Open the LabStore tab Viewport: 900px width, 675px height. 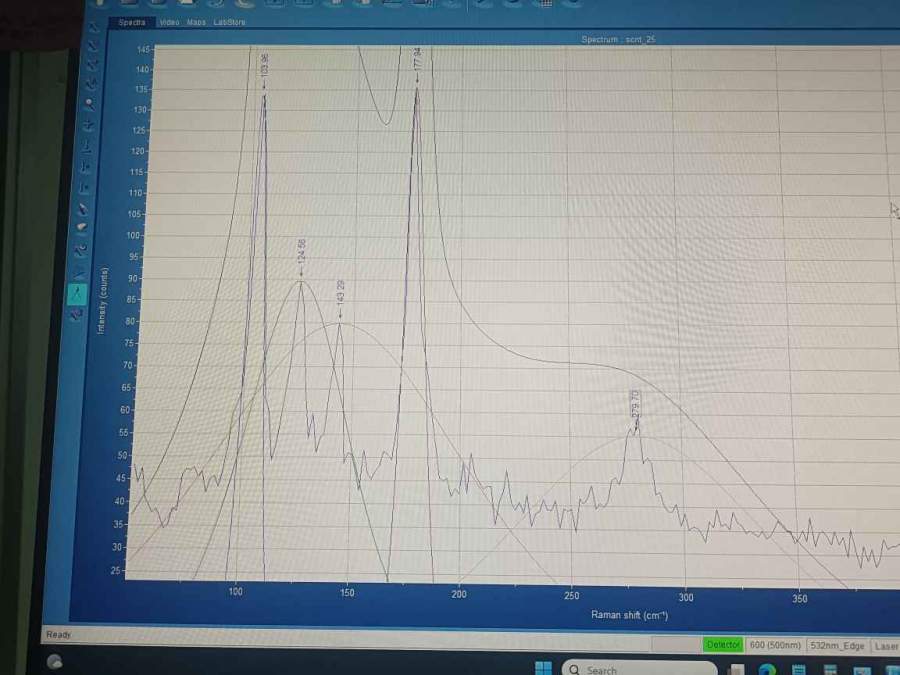pos(229,22)
